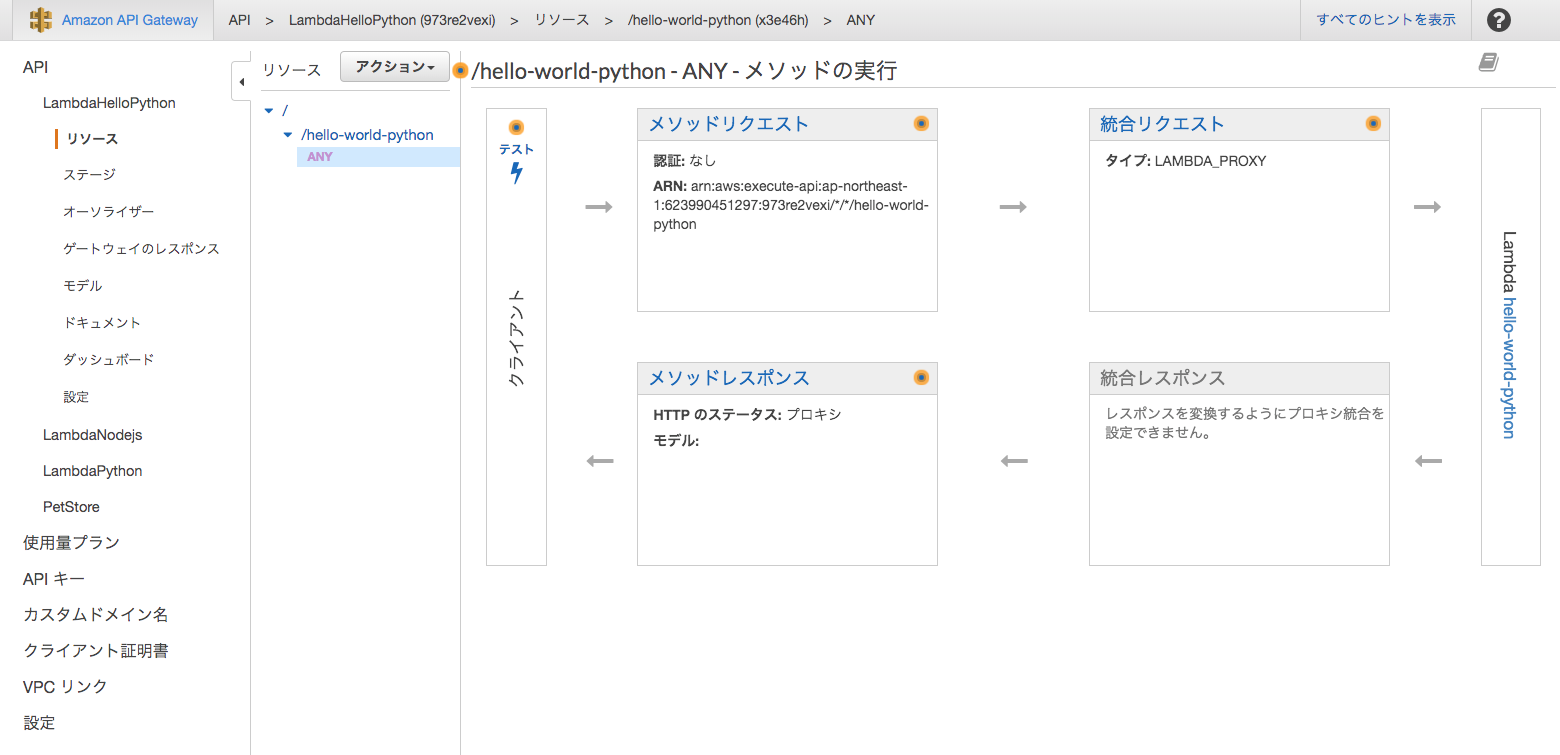The height and width of the screenshot is (755, 1560).
Task: Open ダッシュボード in the sidebar
Action: (108, 360)
